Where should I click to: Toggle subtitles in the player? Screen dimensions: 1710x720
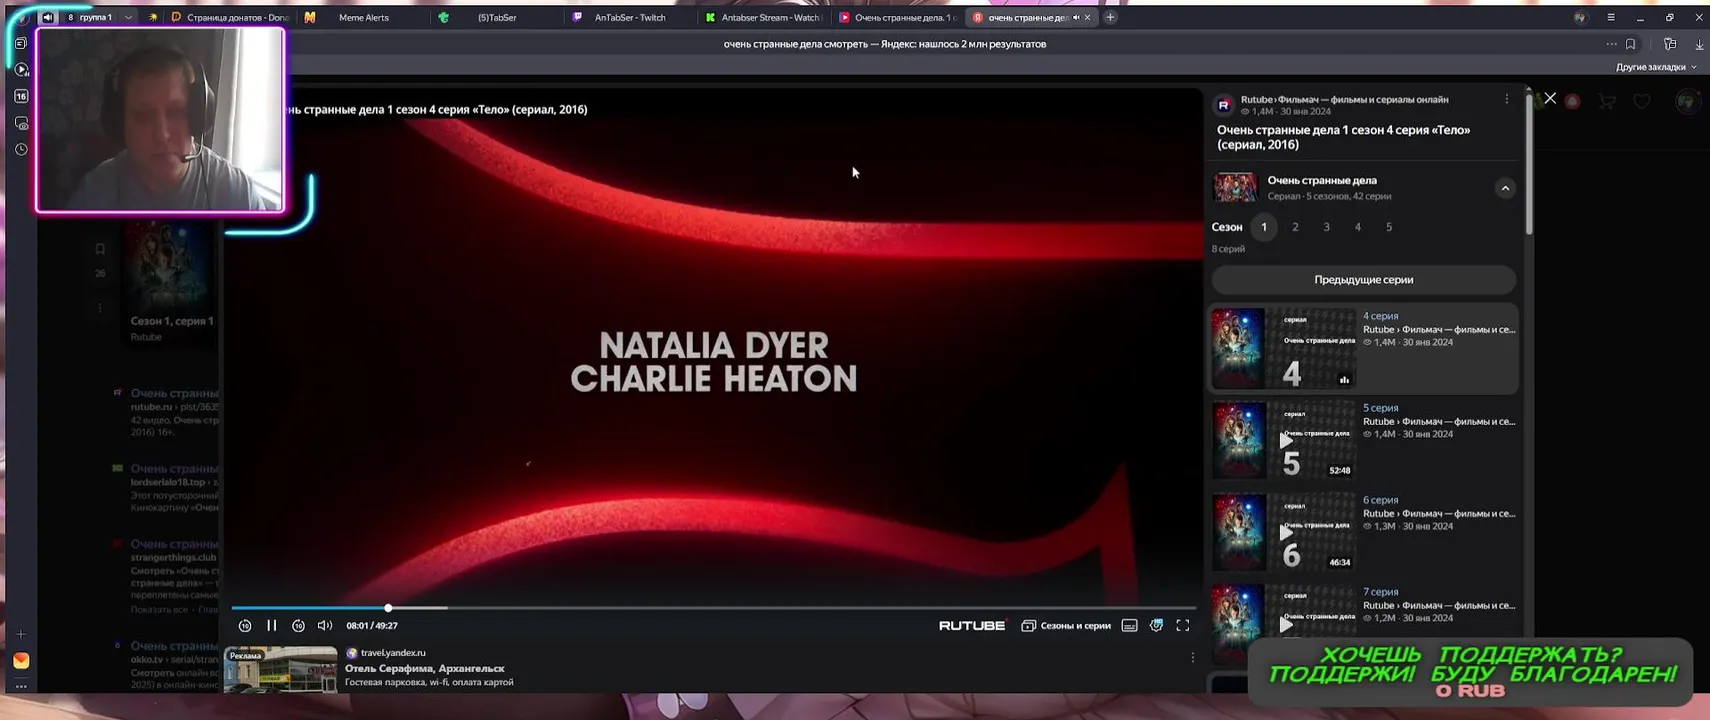pos(1129,625)
